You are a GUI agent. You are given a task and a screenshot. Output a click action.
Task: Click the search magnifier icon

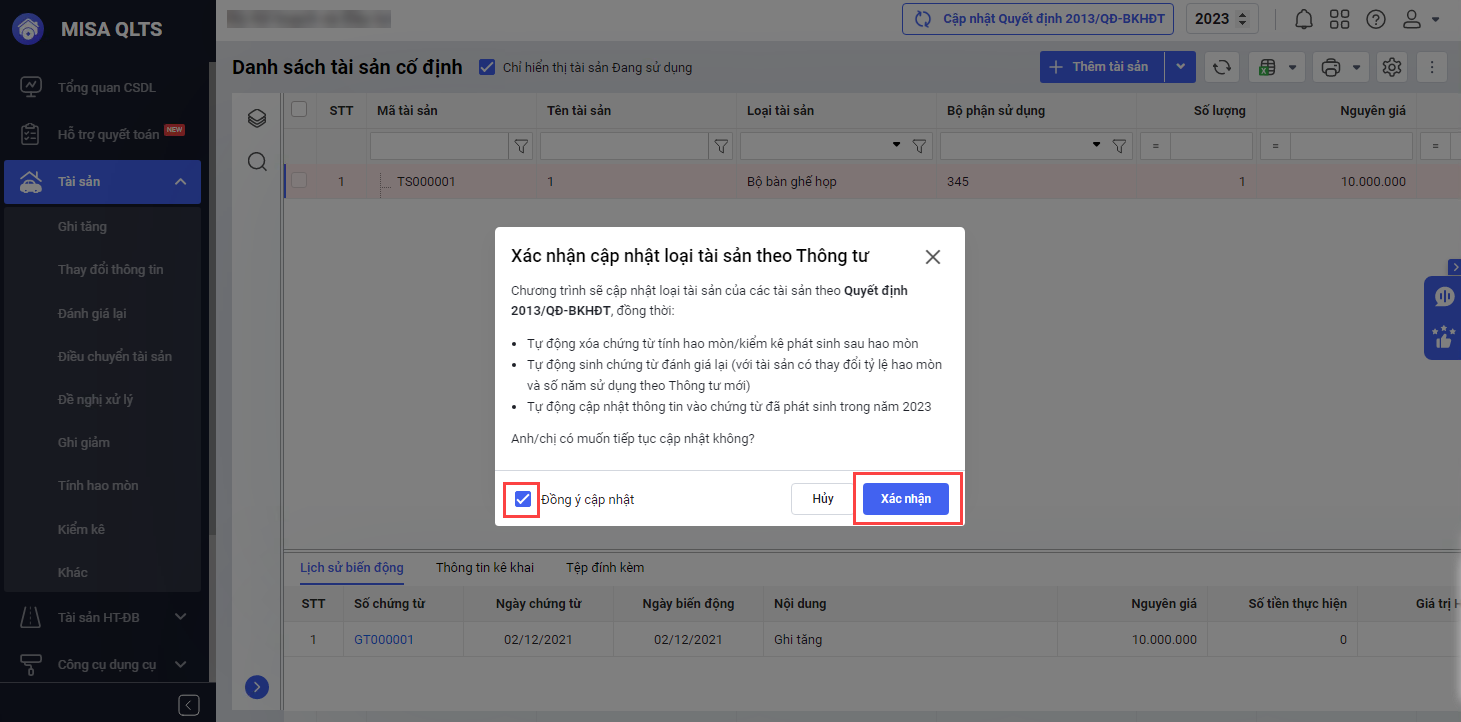click(257, 162)
